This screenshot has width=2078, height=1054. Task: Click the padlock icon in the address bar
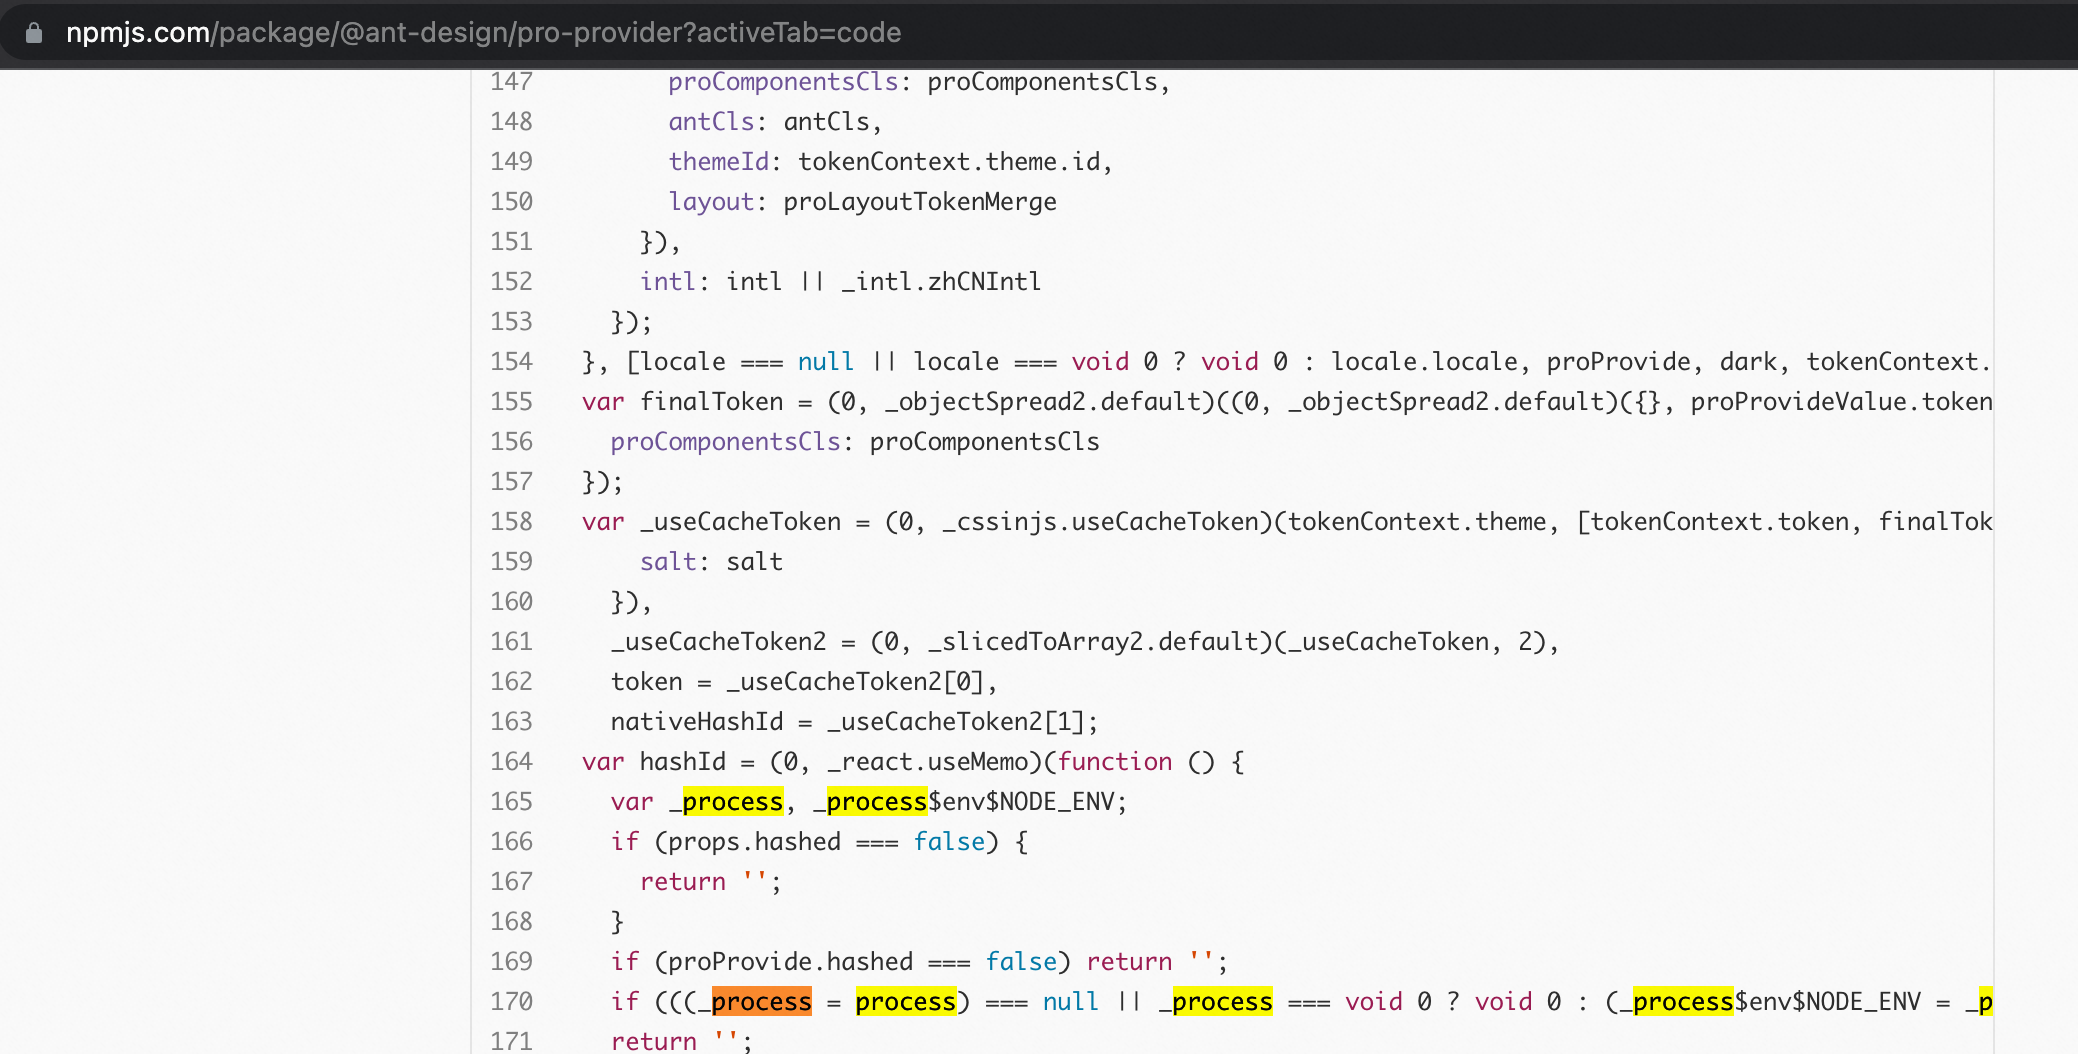(x=33, y=32)
